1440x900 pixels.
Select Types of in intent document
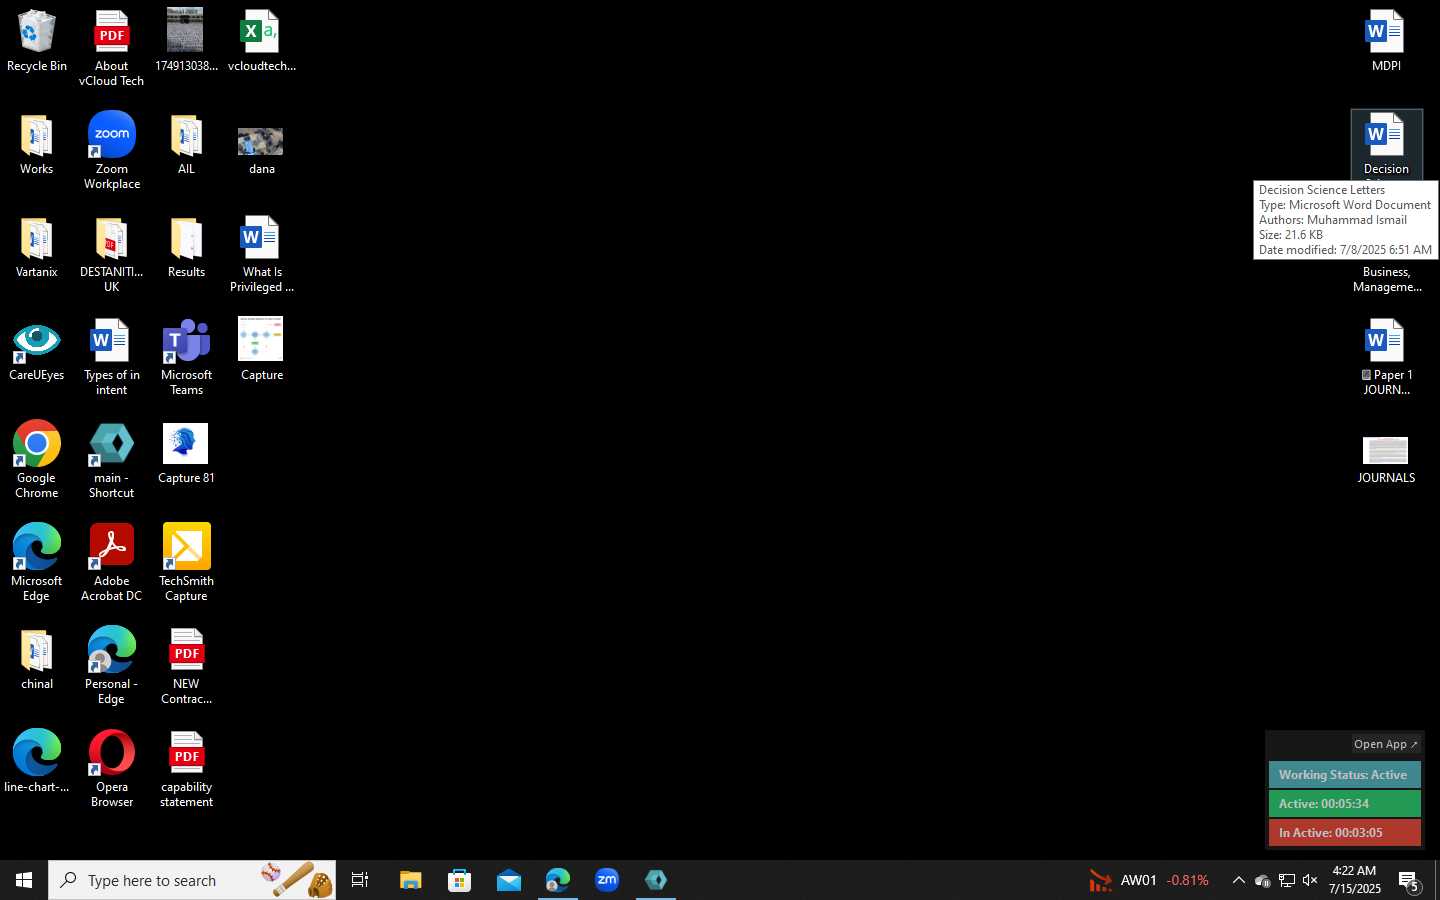pos(112,358)
